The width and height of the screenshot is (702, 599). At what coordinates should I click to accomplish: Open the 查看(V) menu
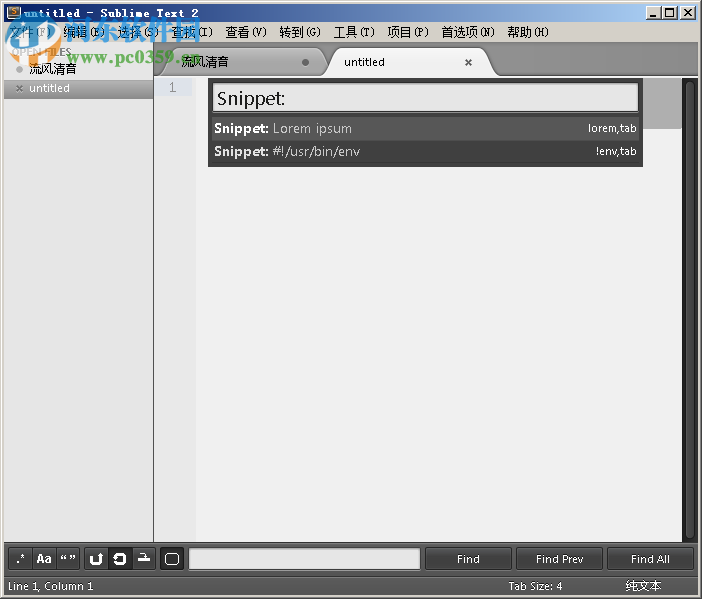click(246, 32)
